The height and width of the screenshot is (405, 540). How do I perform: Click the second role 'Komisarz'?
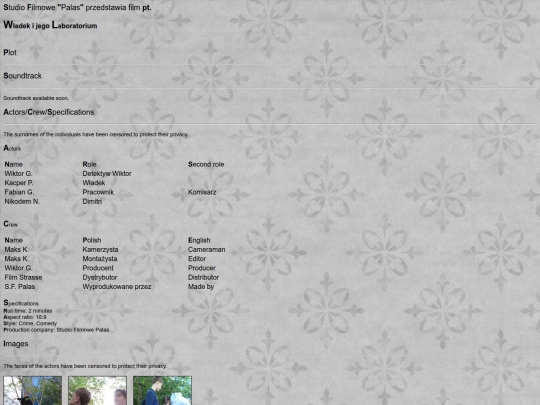[x=202, y=192]
